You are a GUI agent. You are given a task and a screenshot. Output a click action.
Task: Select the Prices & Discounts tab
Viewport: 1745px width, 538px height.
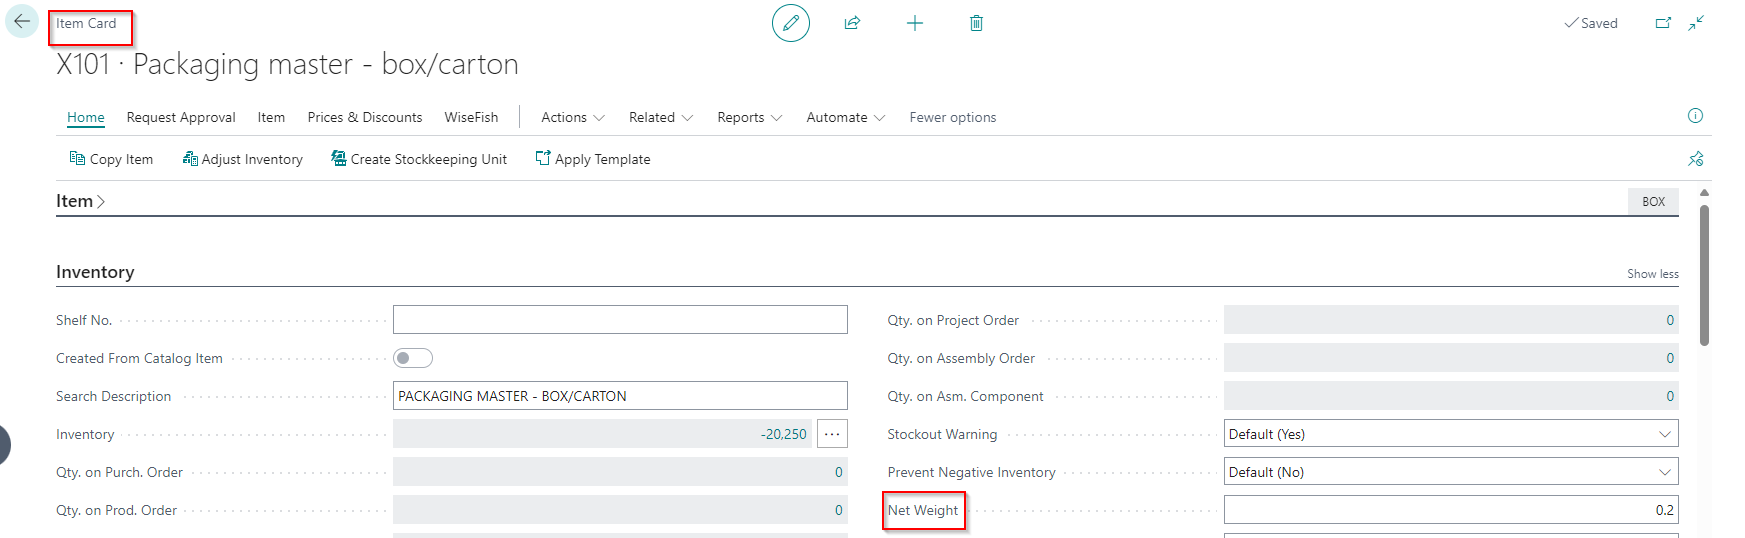coord(364,117)
